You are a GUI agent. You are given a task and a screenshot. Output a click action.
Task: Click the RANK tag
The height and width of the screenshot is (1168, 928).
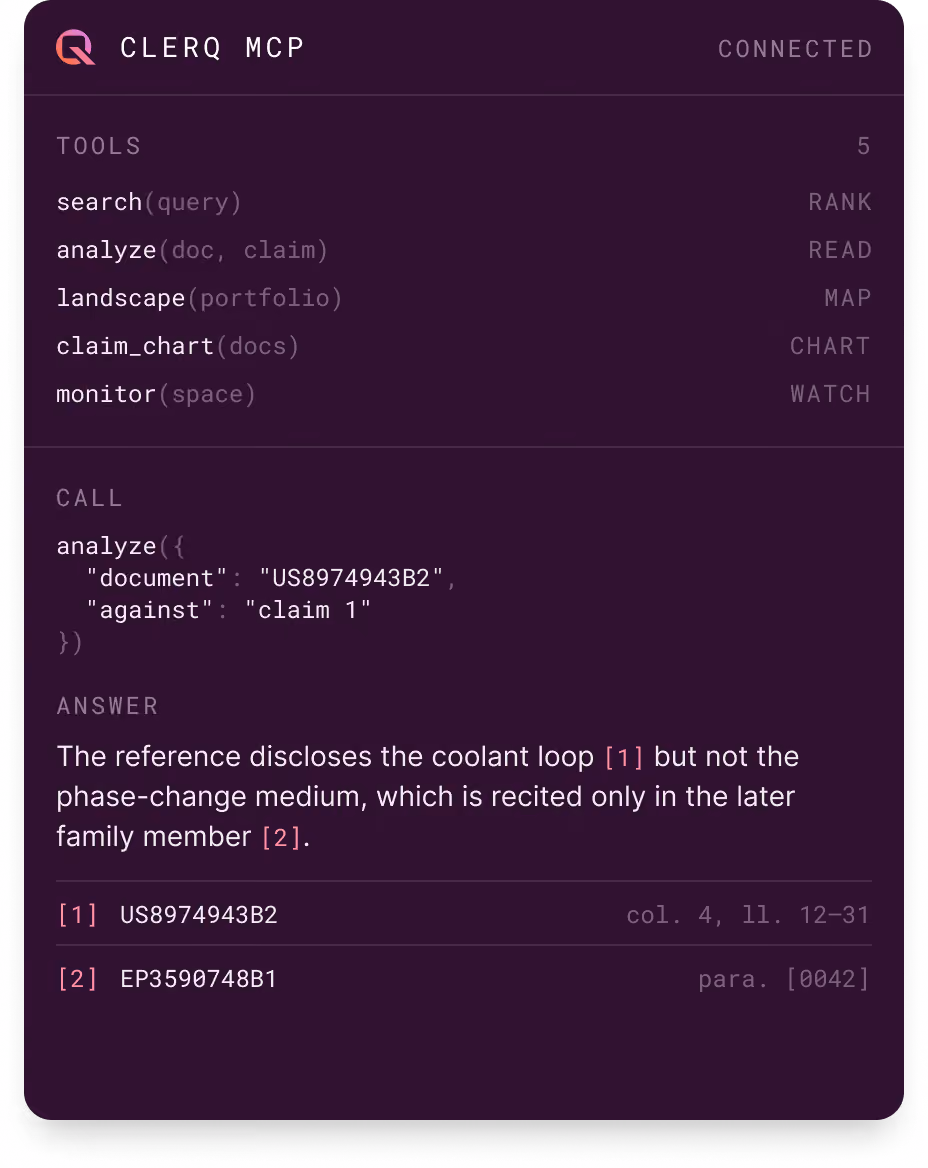840,202
